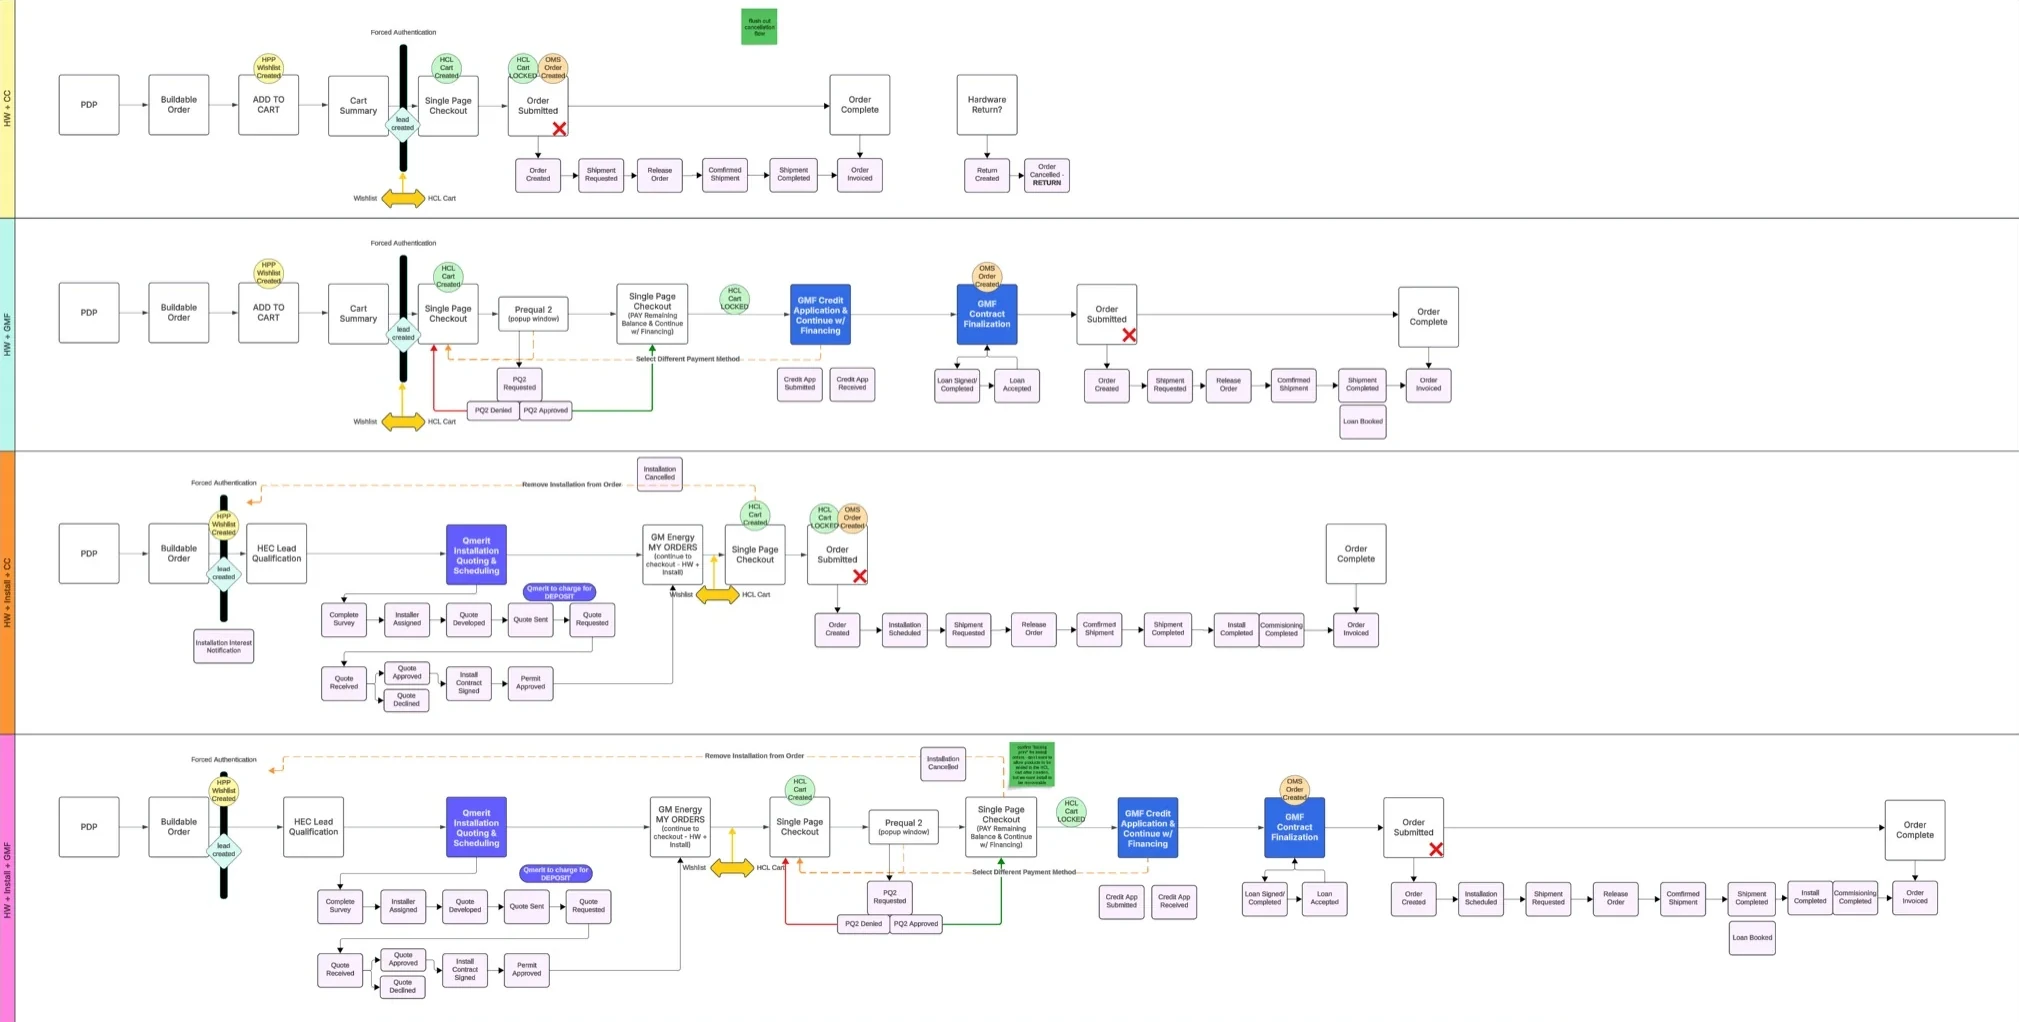Select ADD TO CART in HW + GMF lane
The image size is (2019, 1022).
[x=268, y=313]
